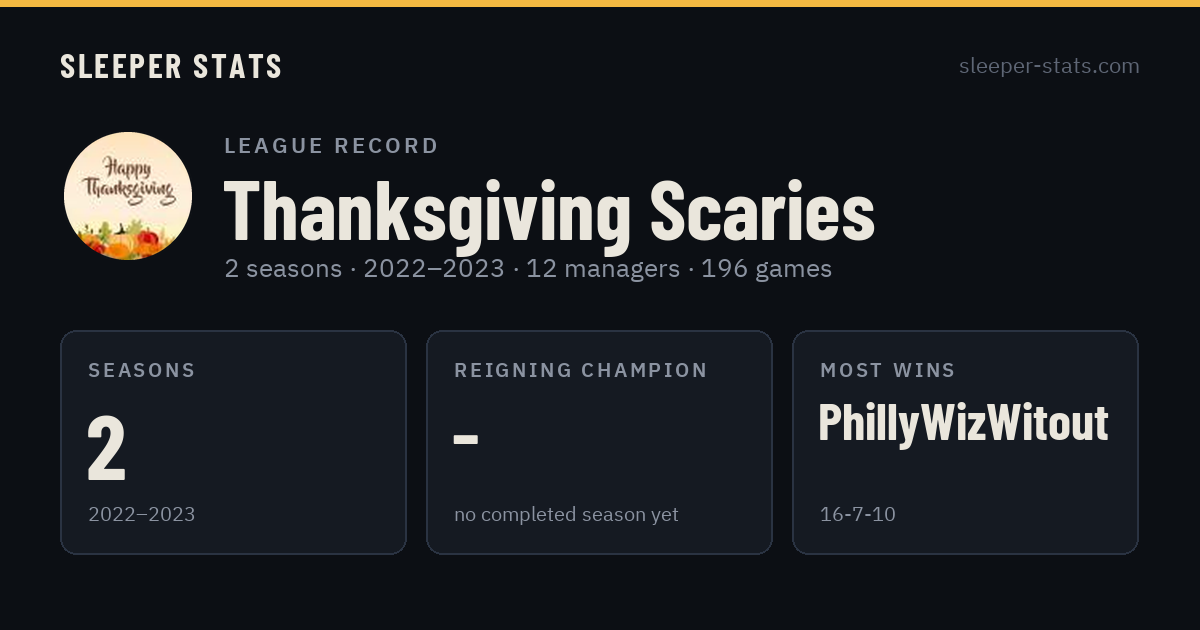This screenshot has width=1200, height=630.
Task: Click the 2022–2023 range under Seasons
Action: (x=141, y=515)
